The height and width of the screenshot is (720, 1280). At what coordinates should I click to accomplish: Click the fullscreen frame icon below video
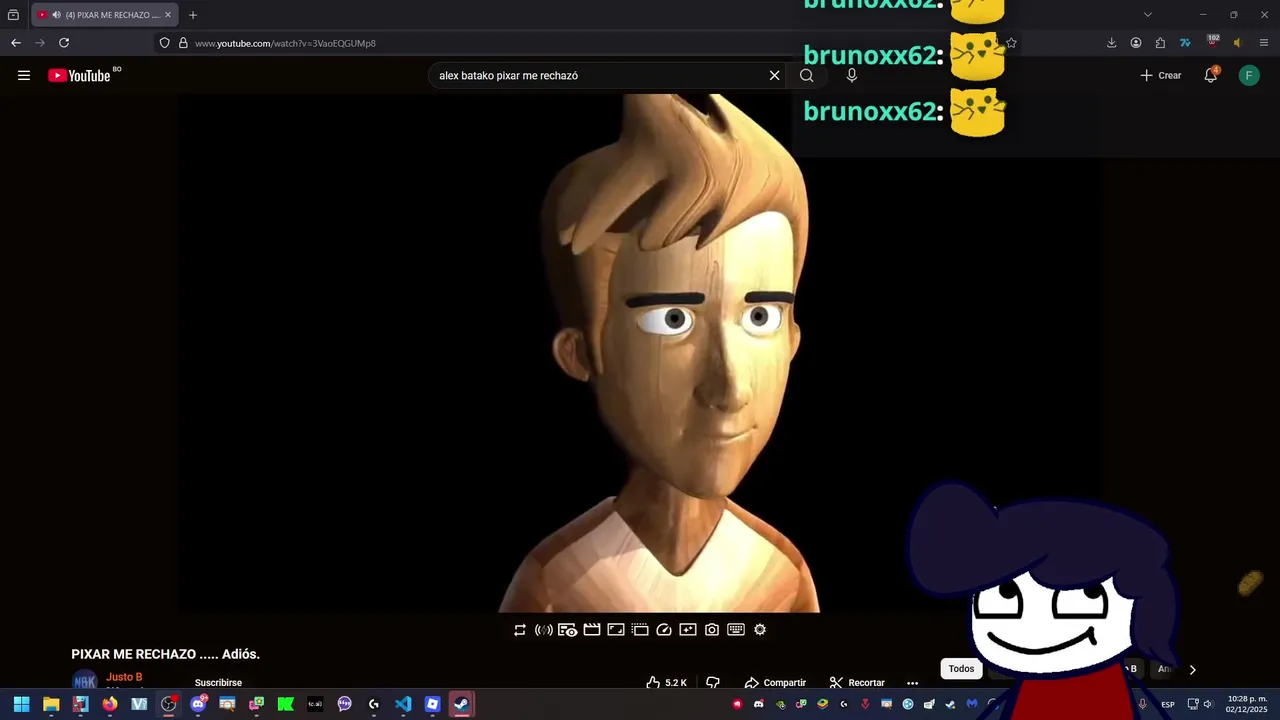pyautogui.click(x=616, y=630)
